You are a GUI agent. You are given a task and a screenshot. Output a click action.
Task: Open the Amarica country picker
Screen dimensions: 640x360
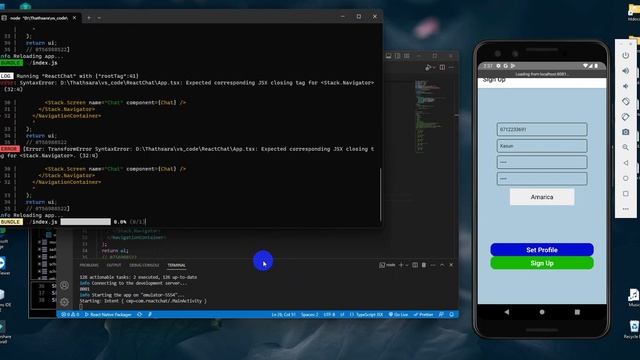pos(542,197)
